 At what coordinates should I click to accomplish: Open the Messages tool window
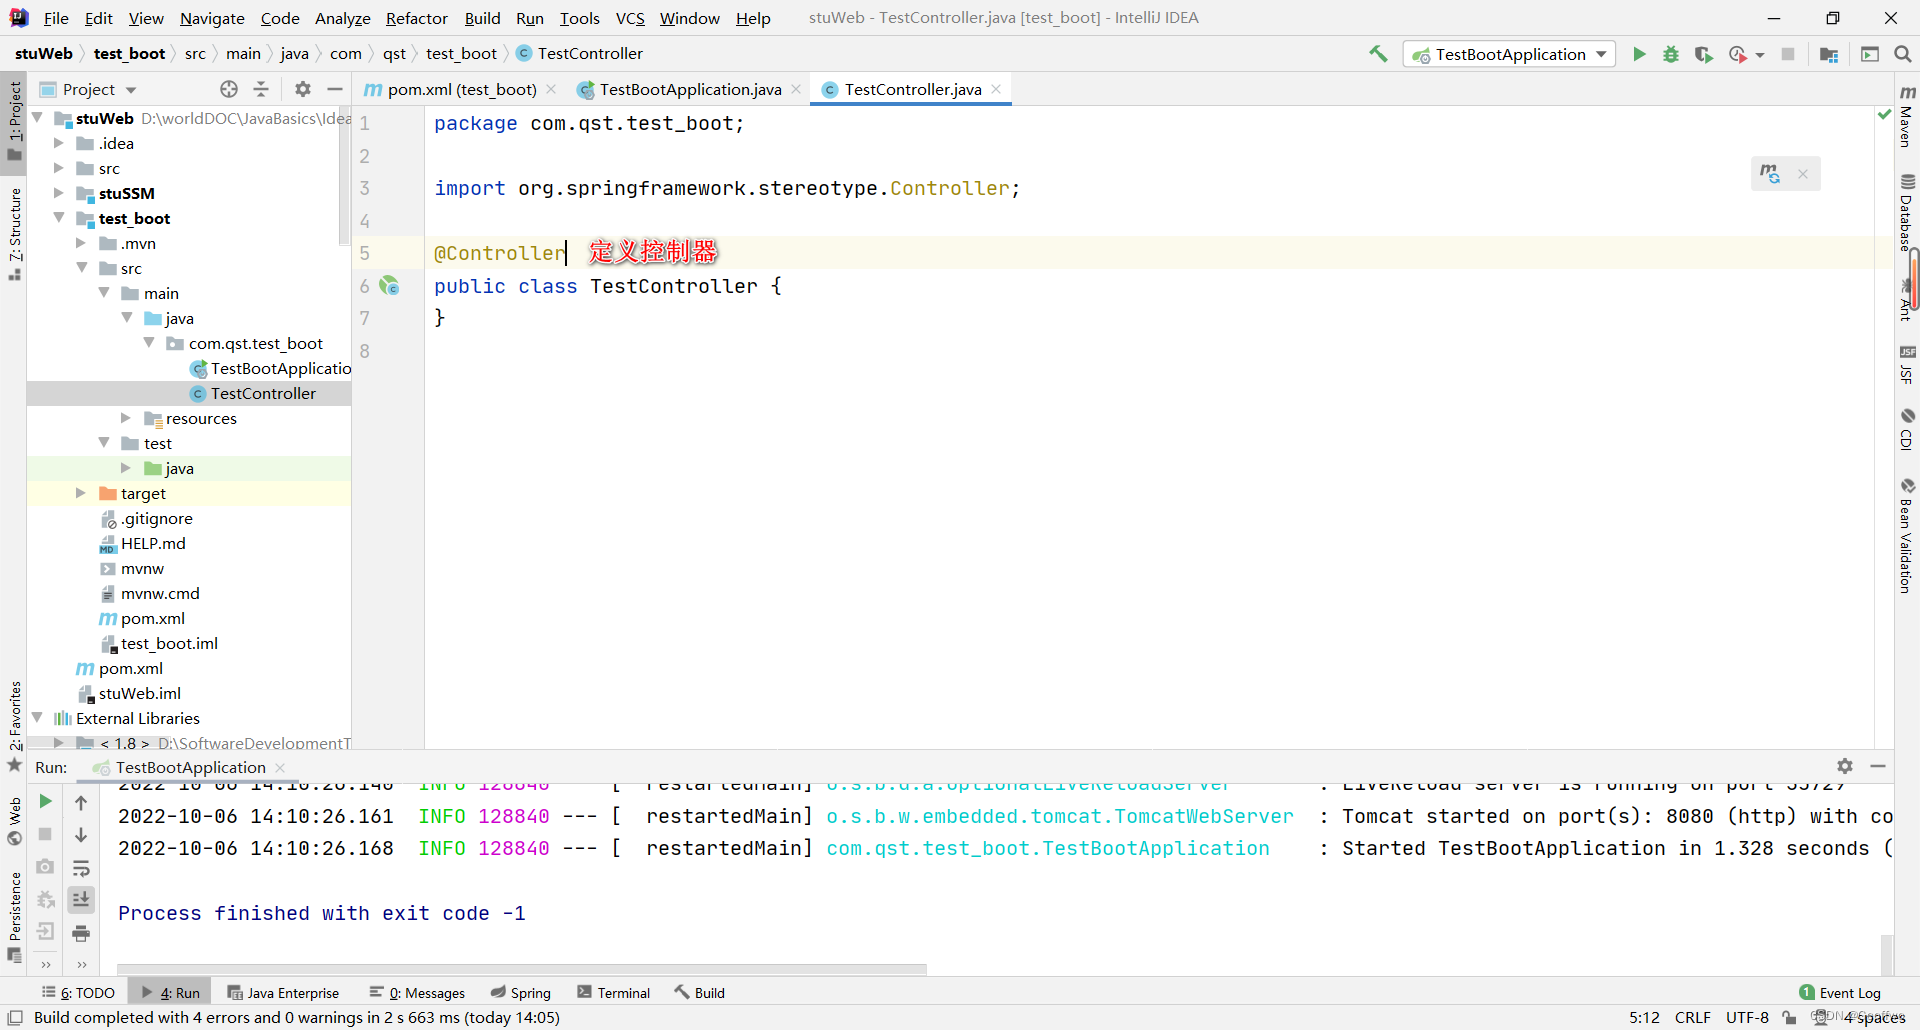pyautogui.click(x=417, y=992)
